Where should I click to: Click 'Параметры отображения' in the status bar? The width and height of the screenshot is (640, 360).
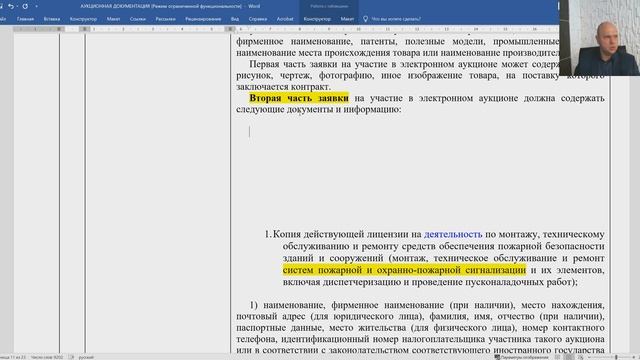(x=522, y=357)
